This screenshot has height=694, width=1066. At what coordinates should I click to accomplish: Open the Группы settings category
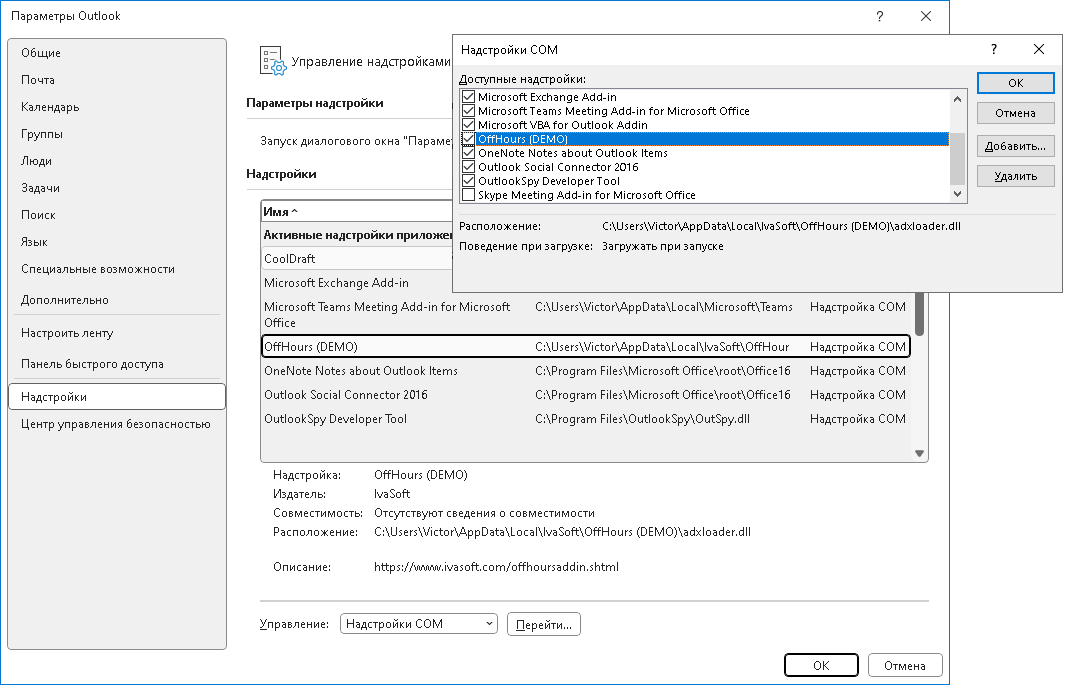coord(117,134)
